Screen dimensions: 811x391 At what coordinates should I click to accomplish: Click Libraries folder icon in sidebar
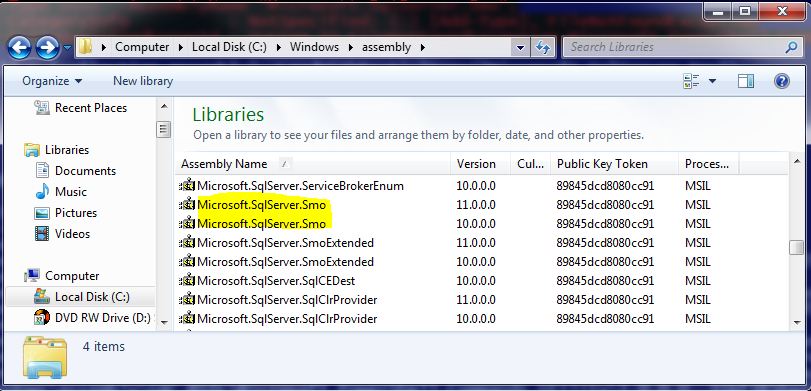click(x=32, y=150)
